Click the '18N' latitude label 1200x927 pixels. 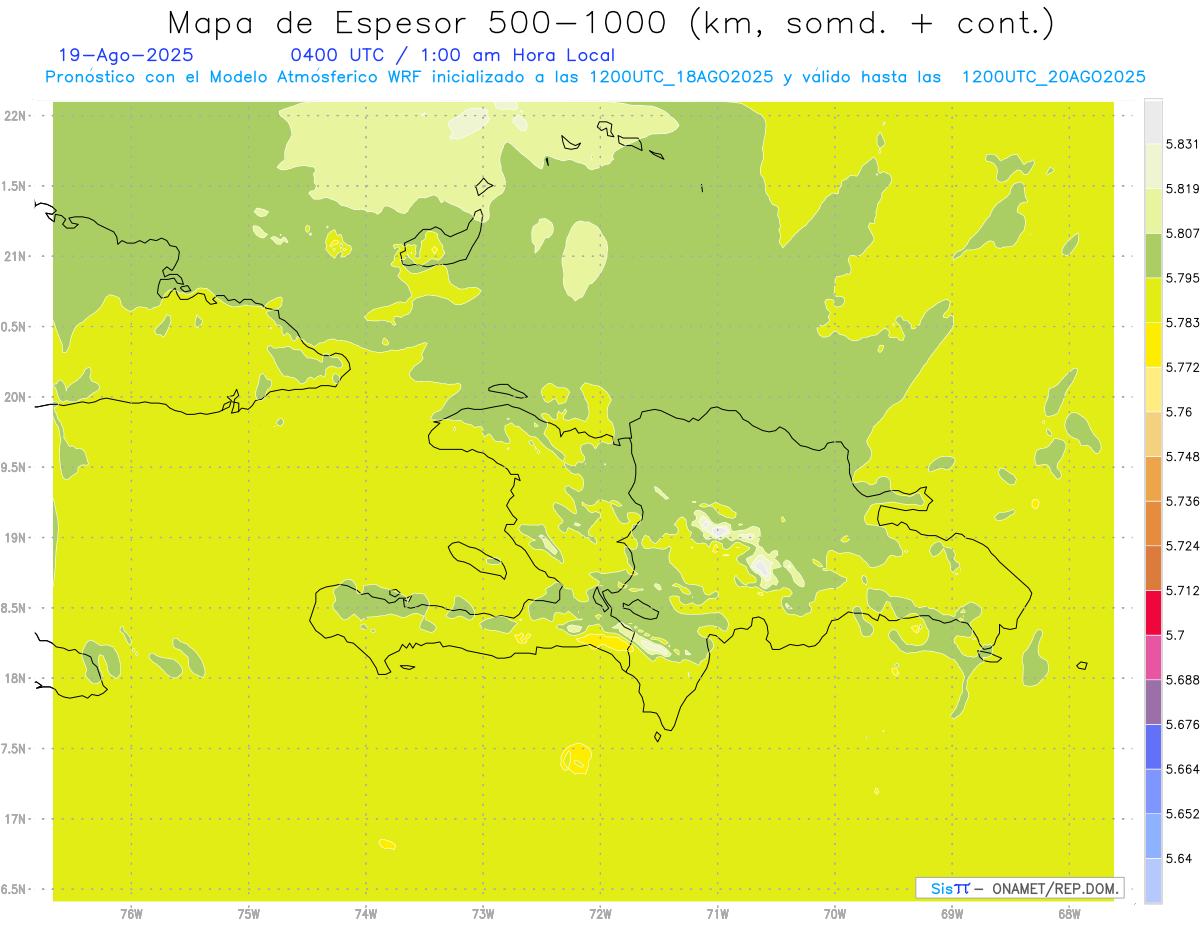[16, 678]
